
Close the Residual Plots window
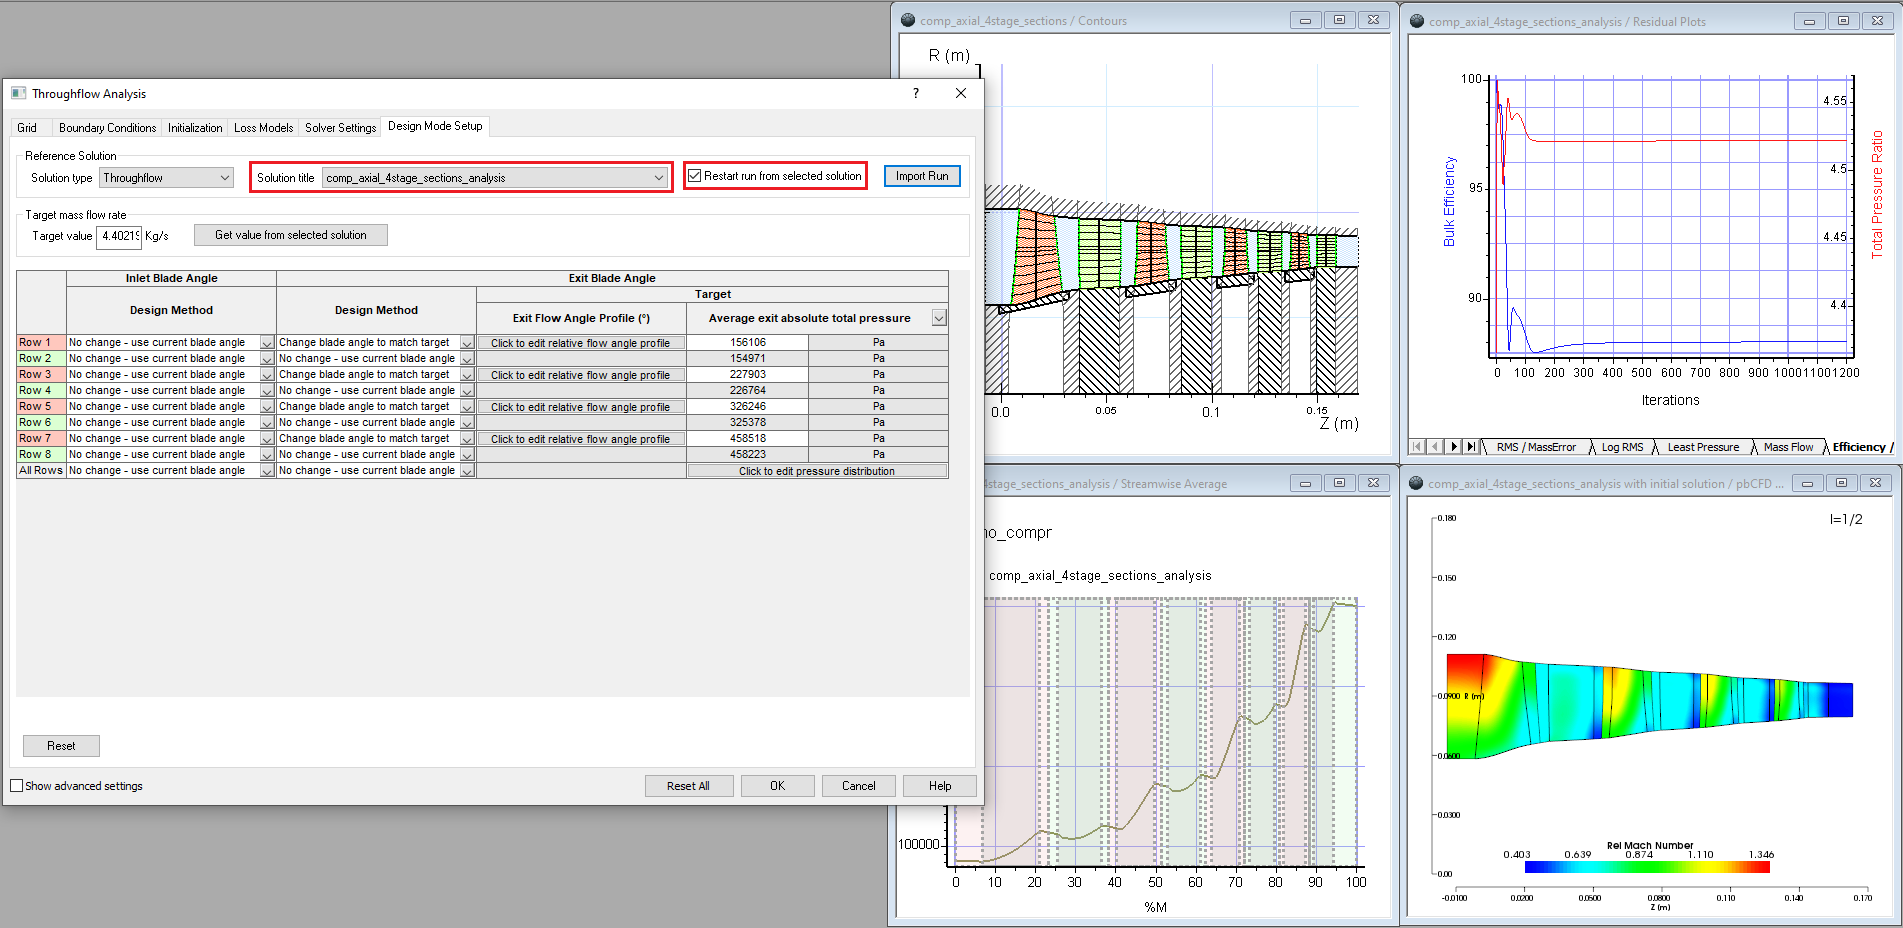coord(1878,21)
